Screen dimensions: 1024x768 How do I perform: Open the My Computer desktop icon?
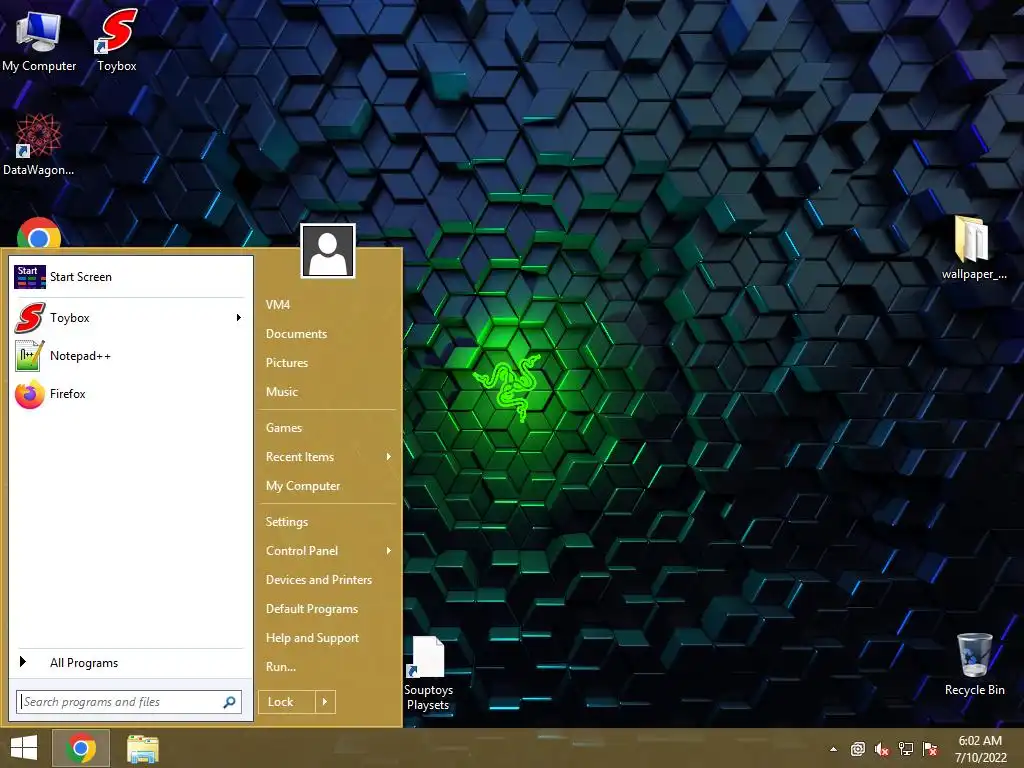coord(39,40)
